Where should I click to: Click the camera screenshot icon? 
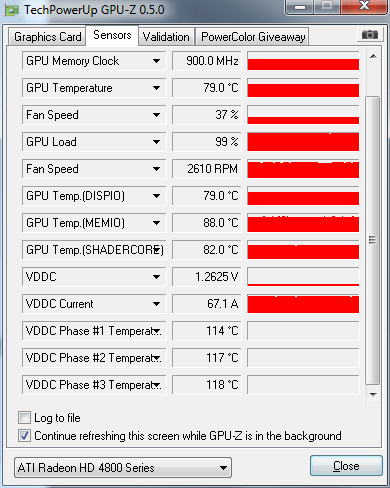click(369, 35)
